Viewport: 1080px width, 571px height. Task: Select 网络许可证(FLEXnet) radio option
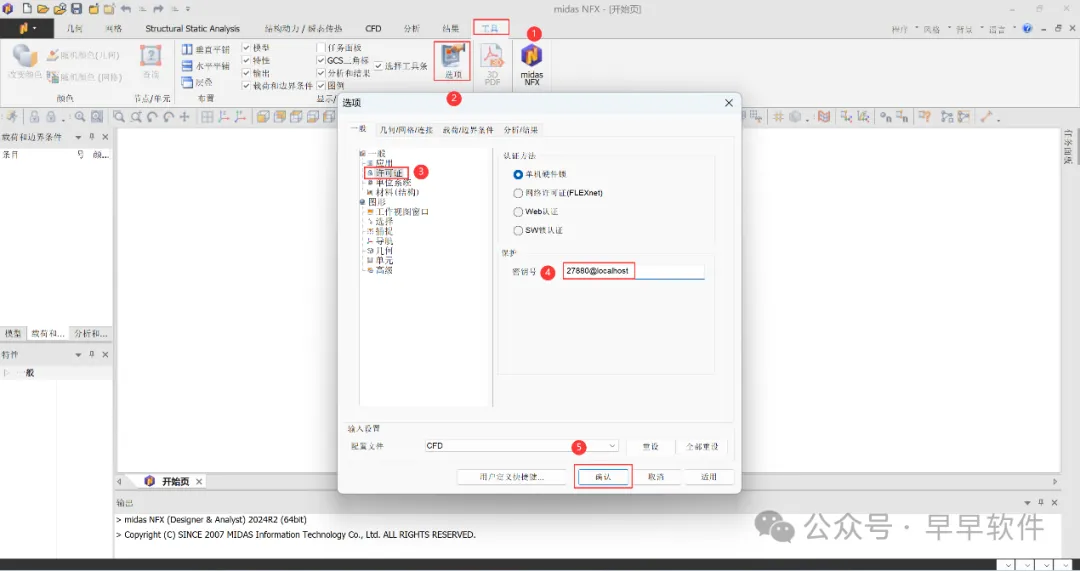(x=519, y=194)
